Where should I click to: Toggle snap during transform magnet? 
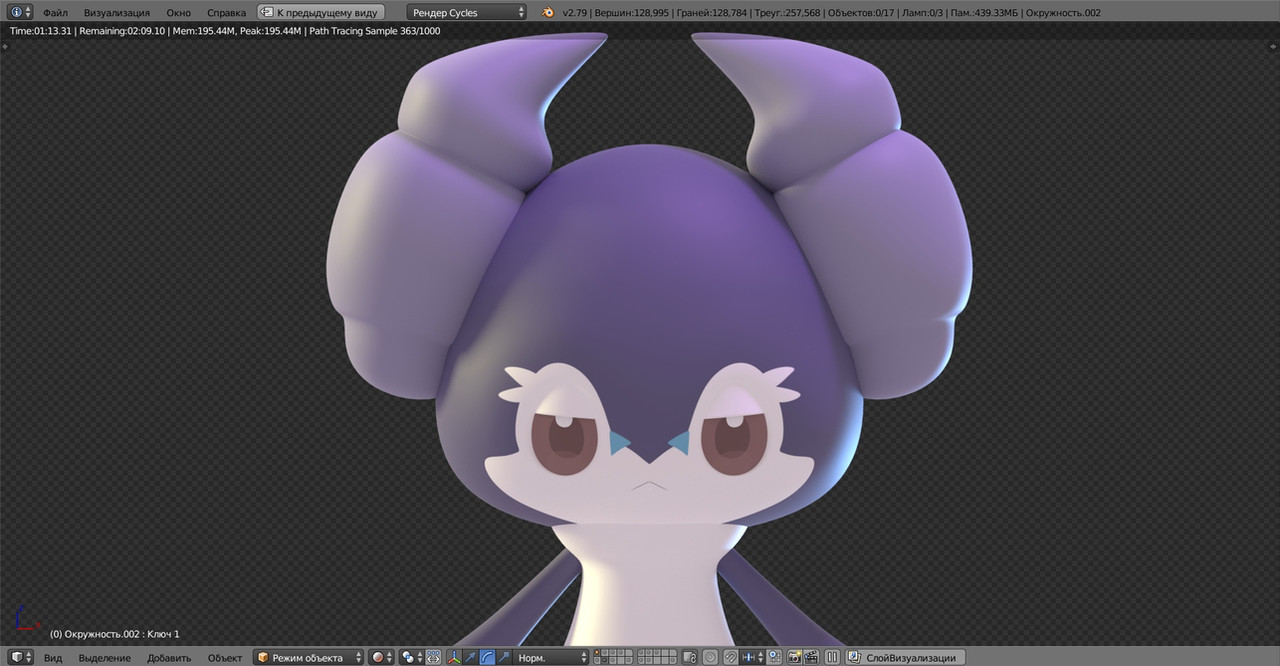click(x=731, y=657)
